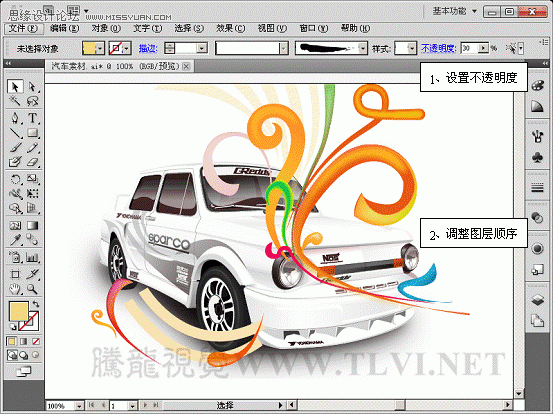
Task: Open the 文字(T) menu
Action: tap(147, 28)
